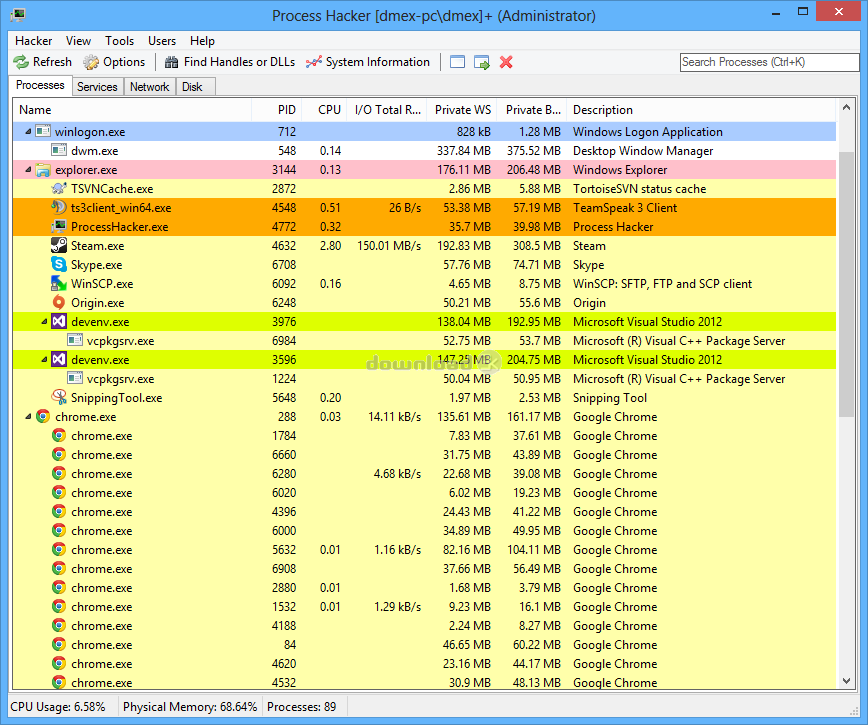This screenshot has height=725, width=868.
Task: Click the ts3client_win64.exe TeamSpeak icon
Action: (59, 207)
